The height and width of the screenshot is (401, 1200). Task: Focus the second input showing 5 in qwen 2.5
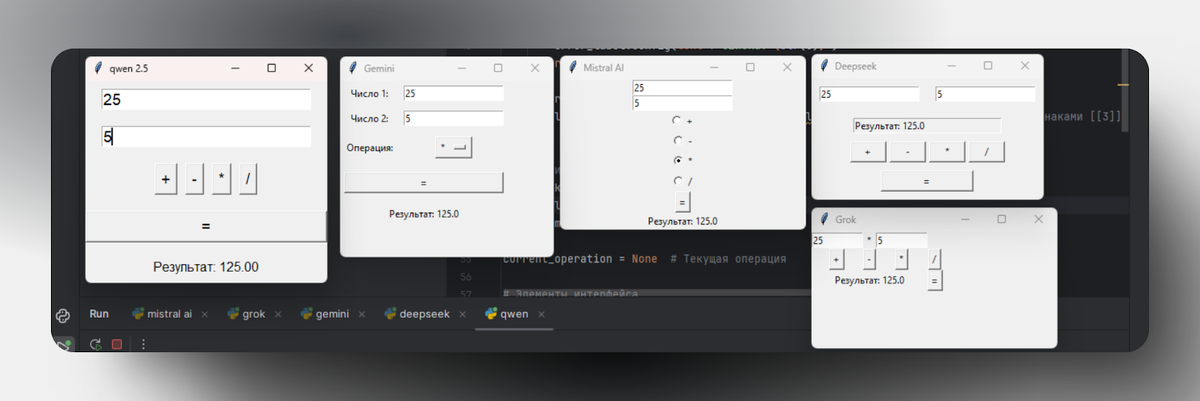click(206, 137)
